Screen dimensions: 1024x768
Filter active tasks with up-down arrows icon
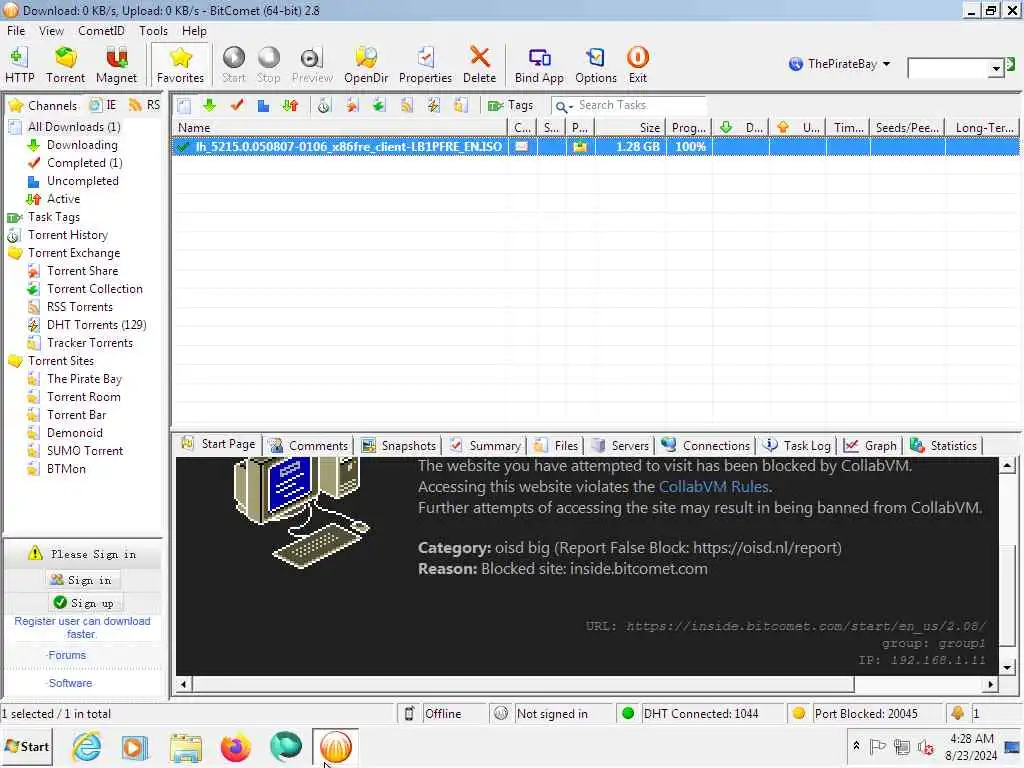(x=290, y=106)
